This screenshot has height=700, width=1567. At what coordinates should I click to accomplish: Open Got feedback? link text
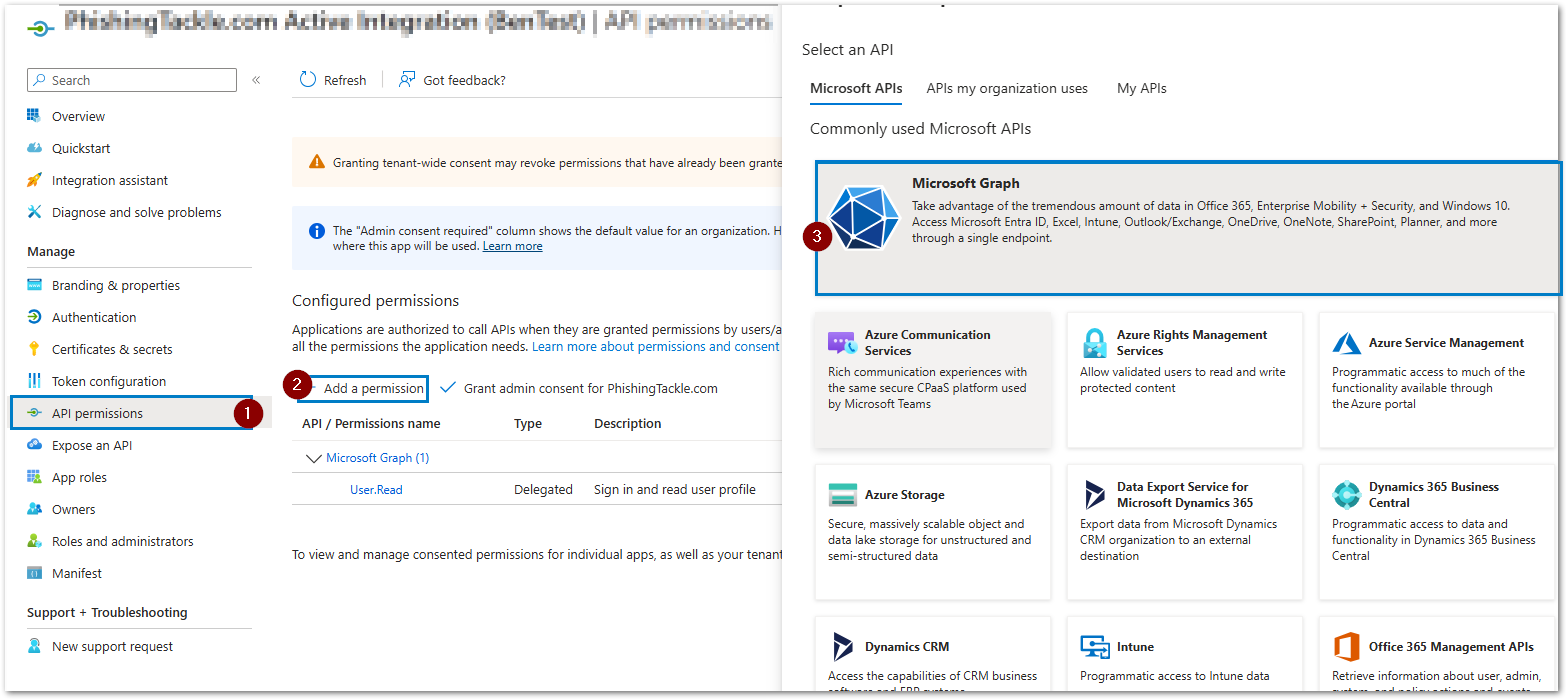pos(464,80)
